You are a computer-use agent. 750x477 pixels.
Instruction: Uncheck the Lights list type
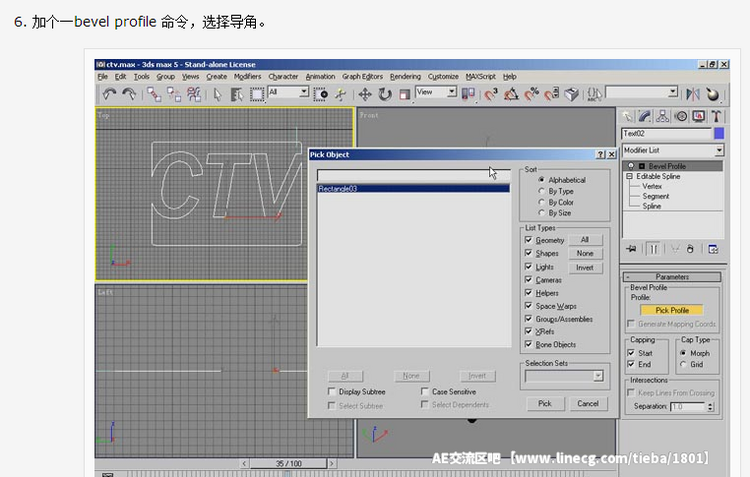529,266
